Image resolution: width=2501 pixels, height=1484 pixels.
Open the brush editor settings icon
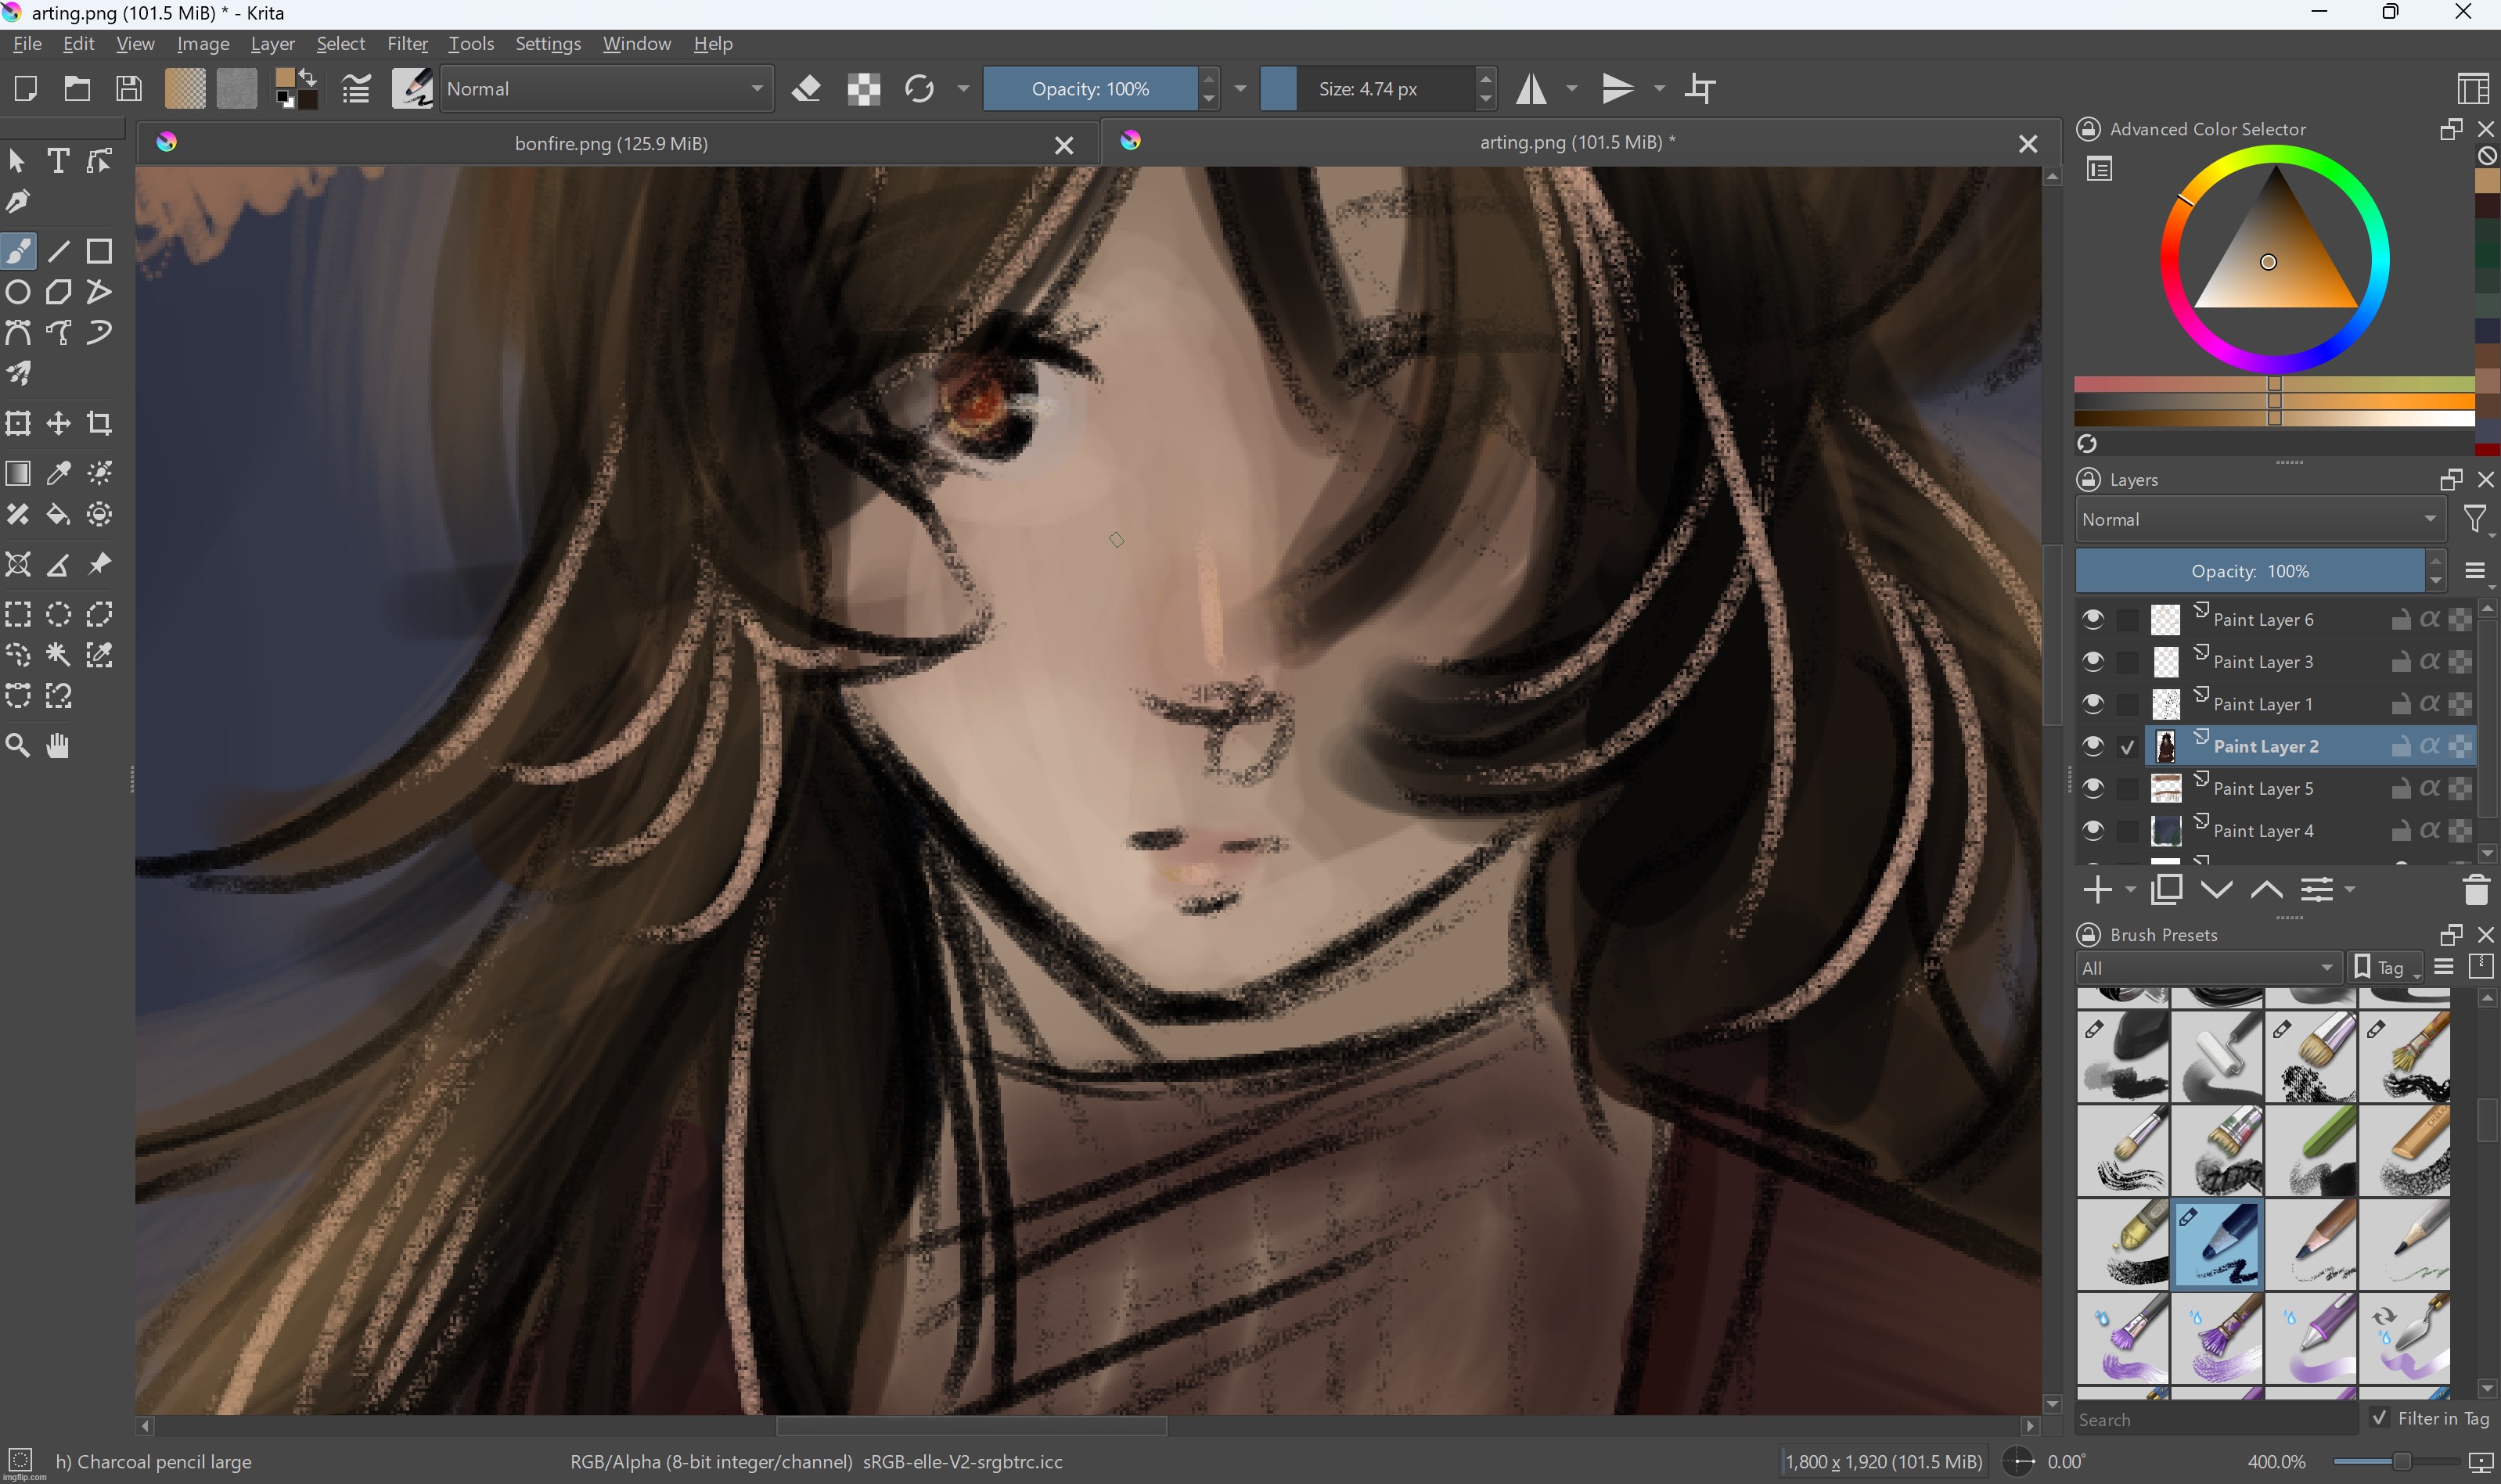tap(356, 89)
